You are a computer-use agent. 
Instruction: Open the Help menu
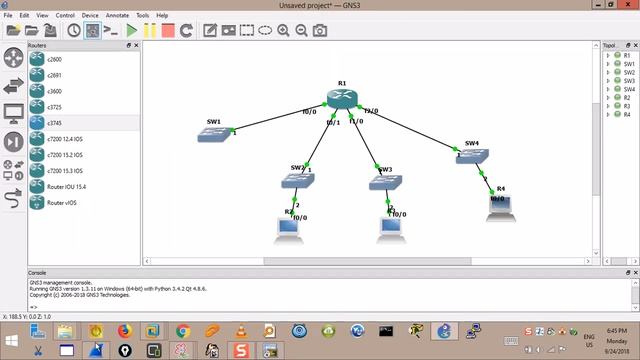[162, 15]
